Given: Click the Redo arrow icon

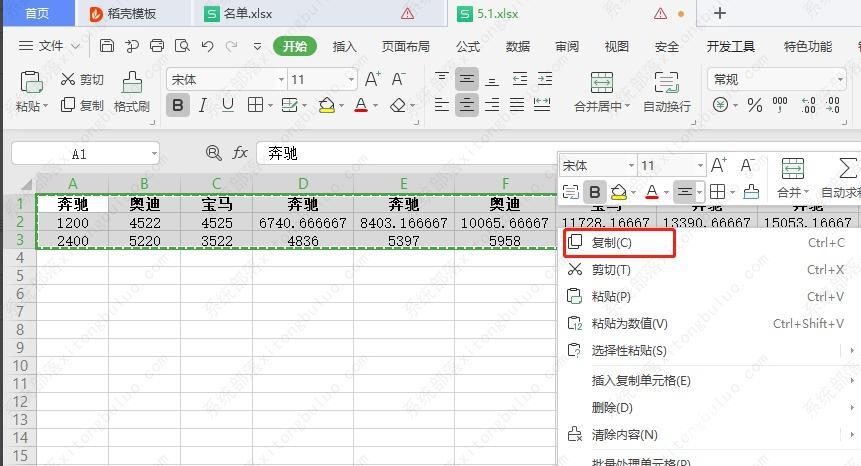Looking at the screenshot, I should [x=232, y=46].
